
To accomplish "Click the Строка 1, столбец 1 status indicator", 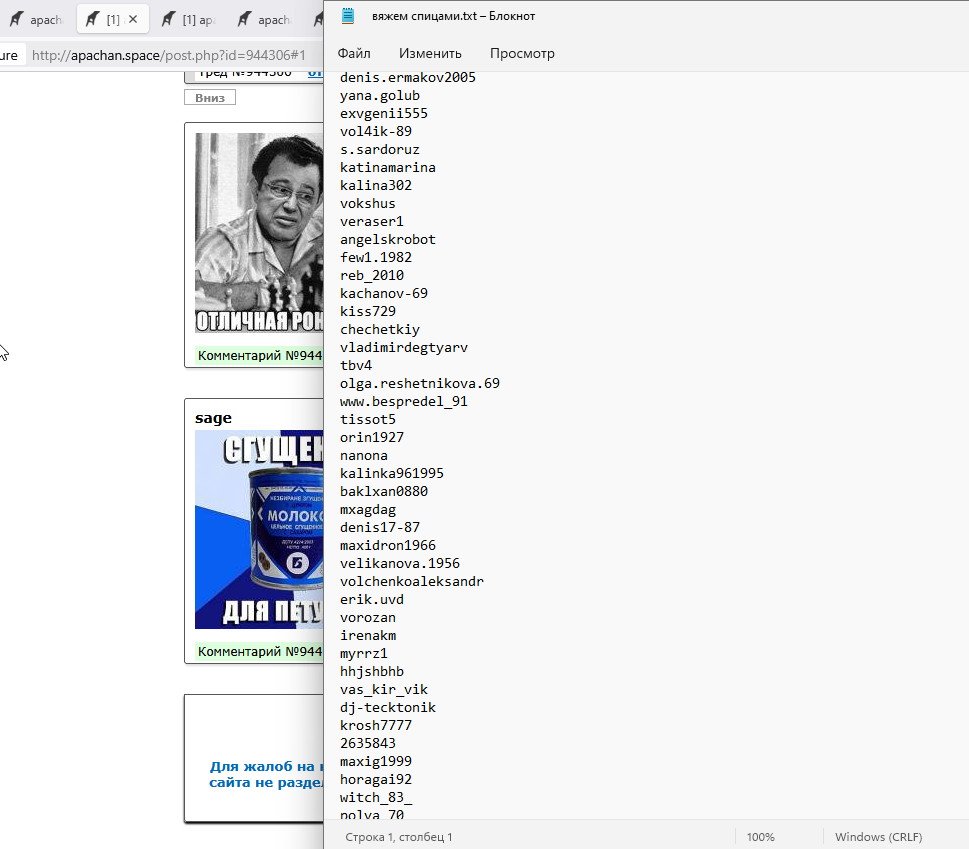I will click(399, 837).
